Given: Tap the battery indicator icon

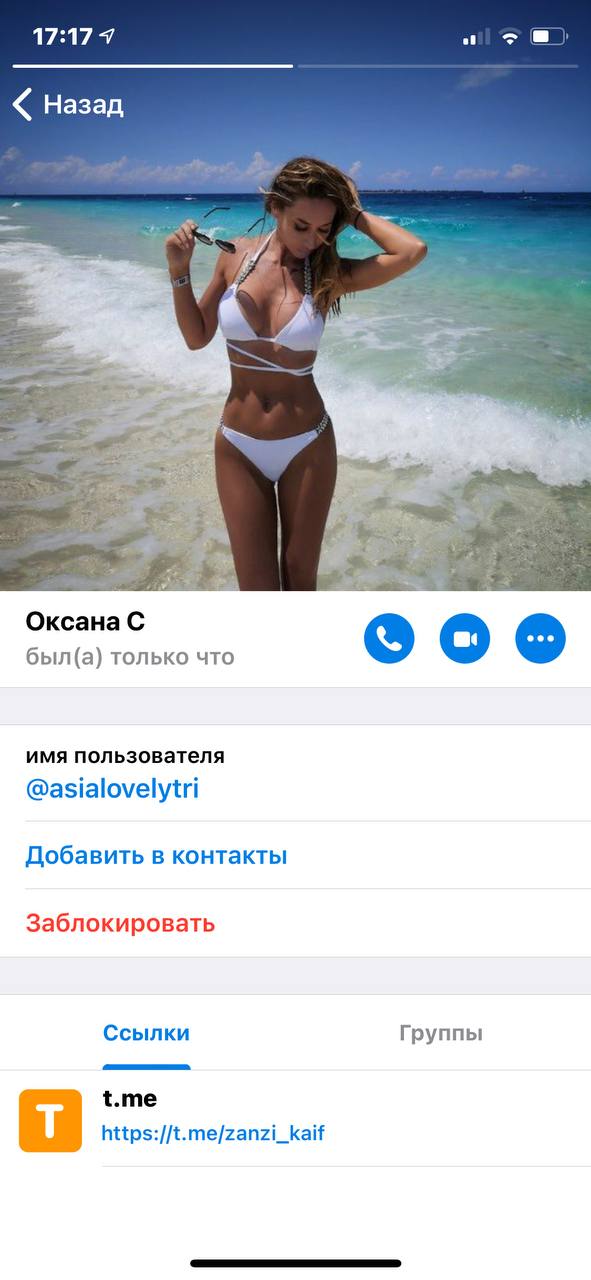Looking at the screenshot, I should click(550, 37).
